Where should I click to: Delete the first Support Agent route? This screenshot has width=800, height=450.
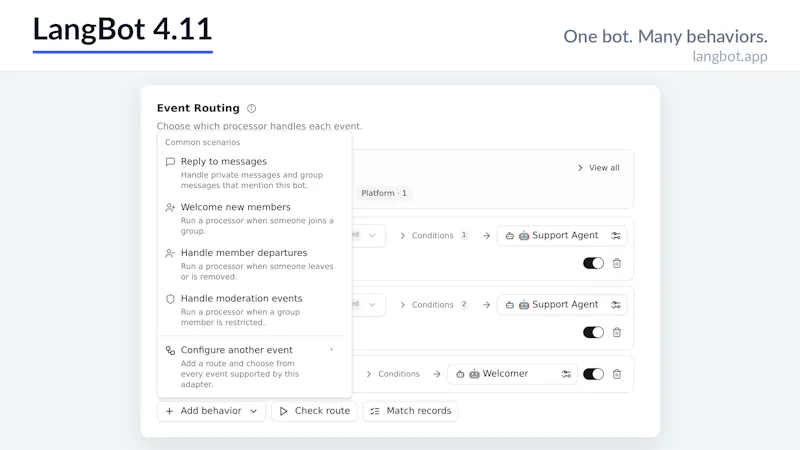click(617, 263)
